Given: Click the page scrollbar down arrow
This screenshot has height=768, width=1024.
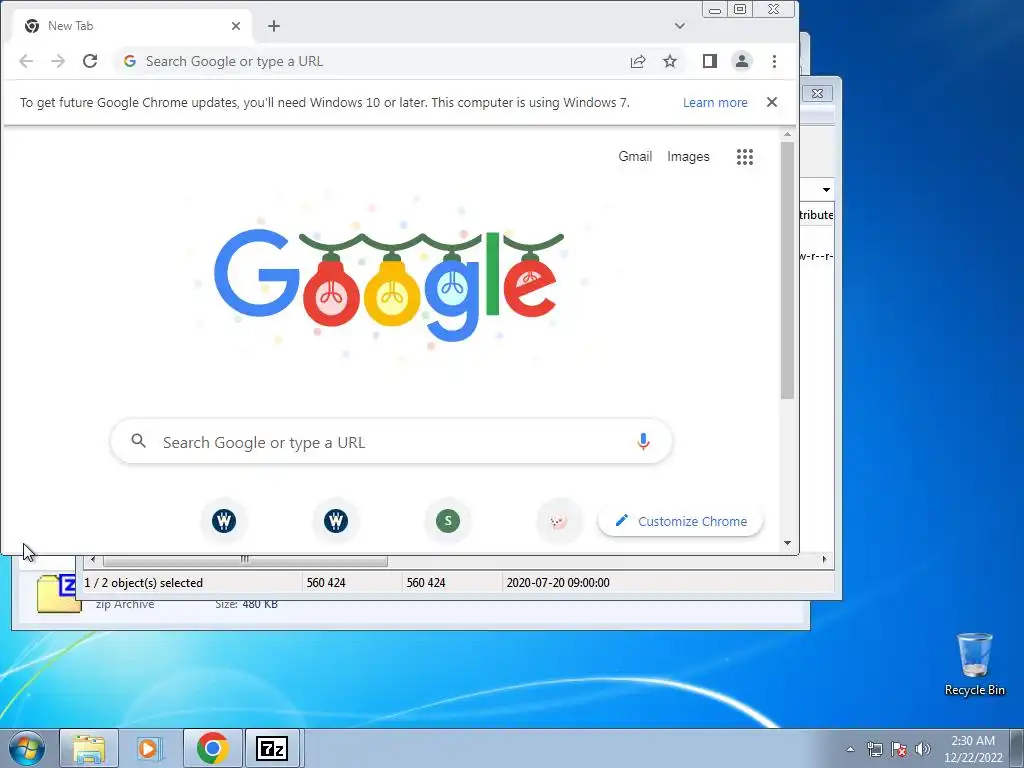Looking at the screenshot, I should (x=787, y=543).
